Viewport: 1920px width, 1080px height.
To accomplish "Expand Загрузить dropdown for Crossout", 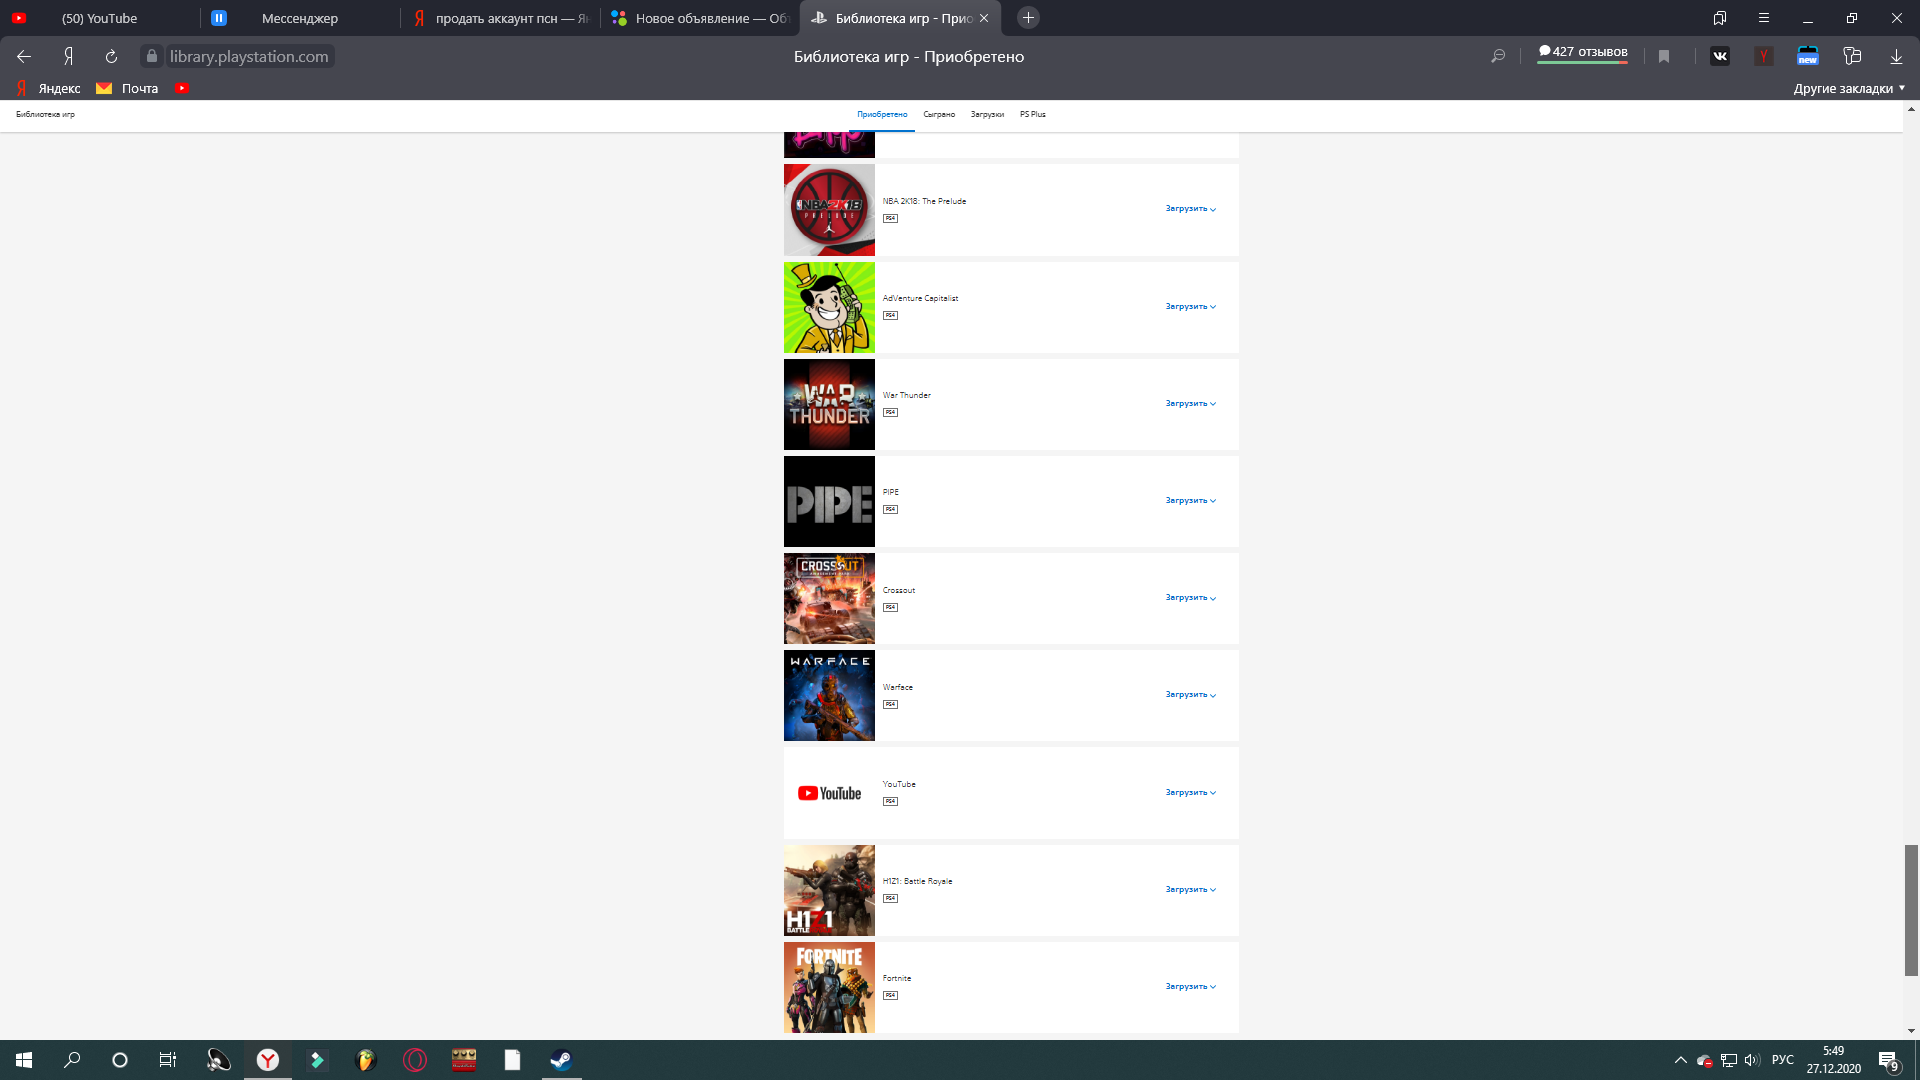I will point(1190,598).
